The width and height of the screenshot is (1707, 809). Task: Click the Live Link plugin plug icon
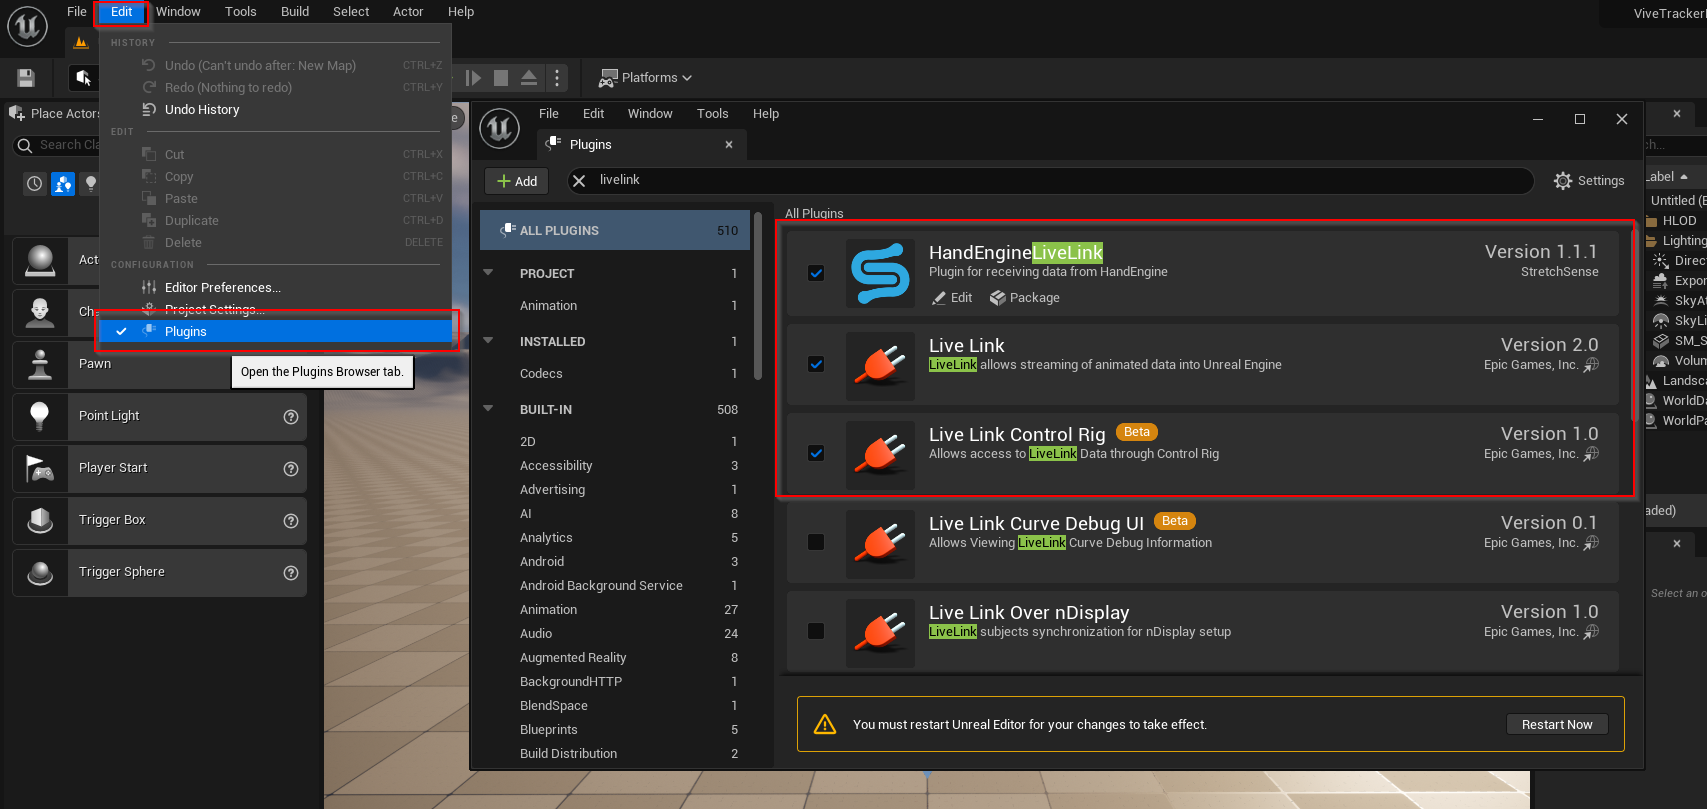pyautogui.click(x=880, y=366)
